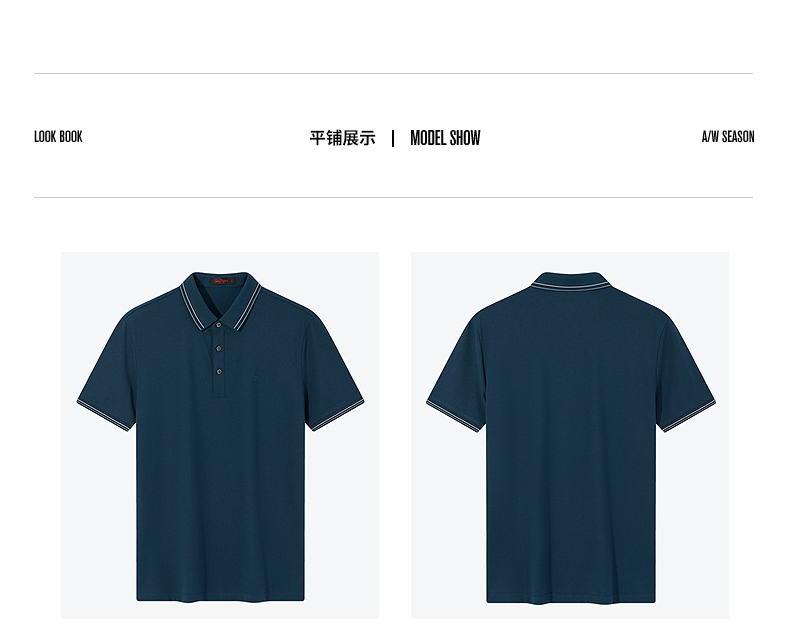Open the front view polo shirt image
This screenshot has height=628, width=790.
pos(220,435)
